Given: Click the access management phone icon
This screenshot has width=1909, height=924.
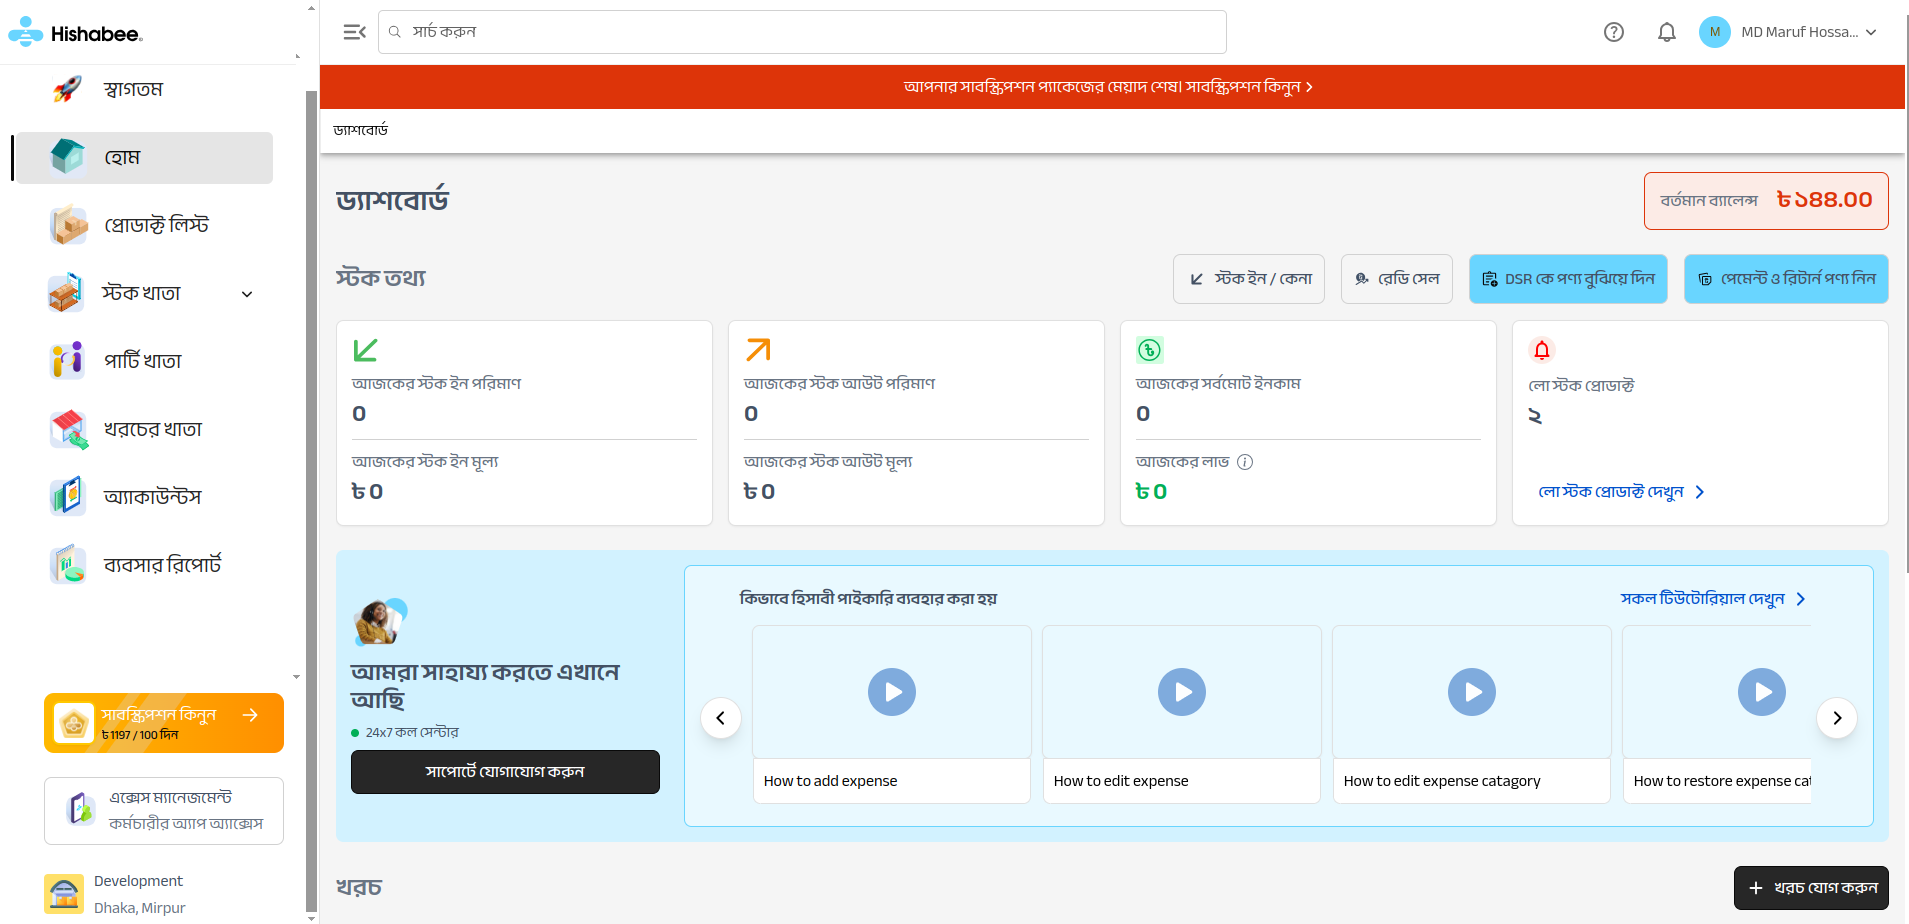Looking at the screenshot, I should pyautogui.click(x=80, y=809).
